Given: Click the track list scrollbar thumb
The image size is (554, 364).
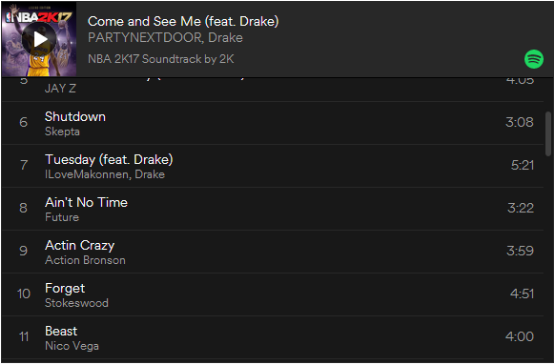Looking at the screenshot, I should 548,134.
